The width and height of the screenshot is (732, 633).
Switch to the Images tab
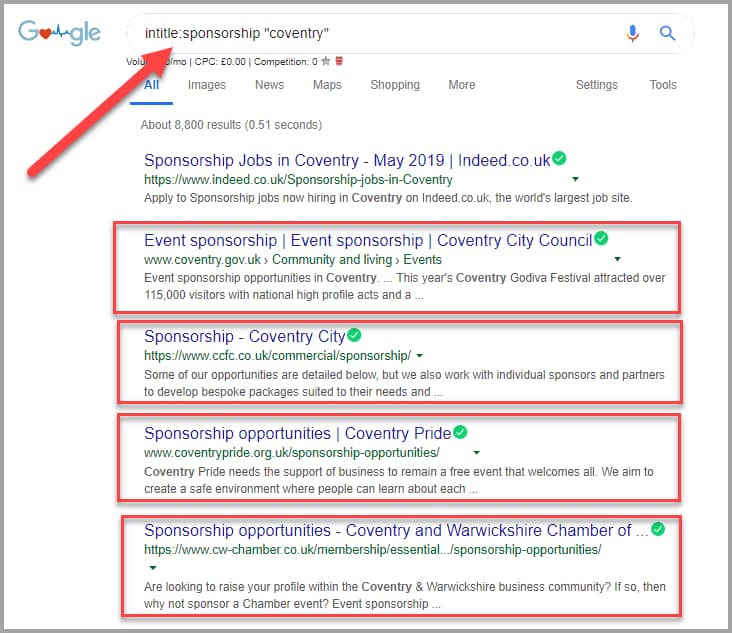click(207, 85)
